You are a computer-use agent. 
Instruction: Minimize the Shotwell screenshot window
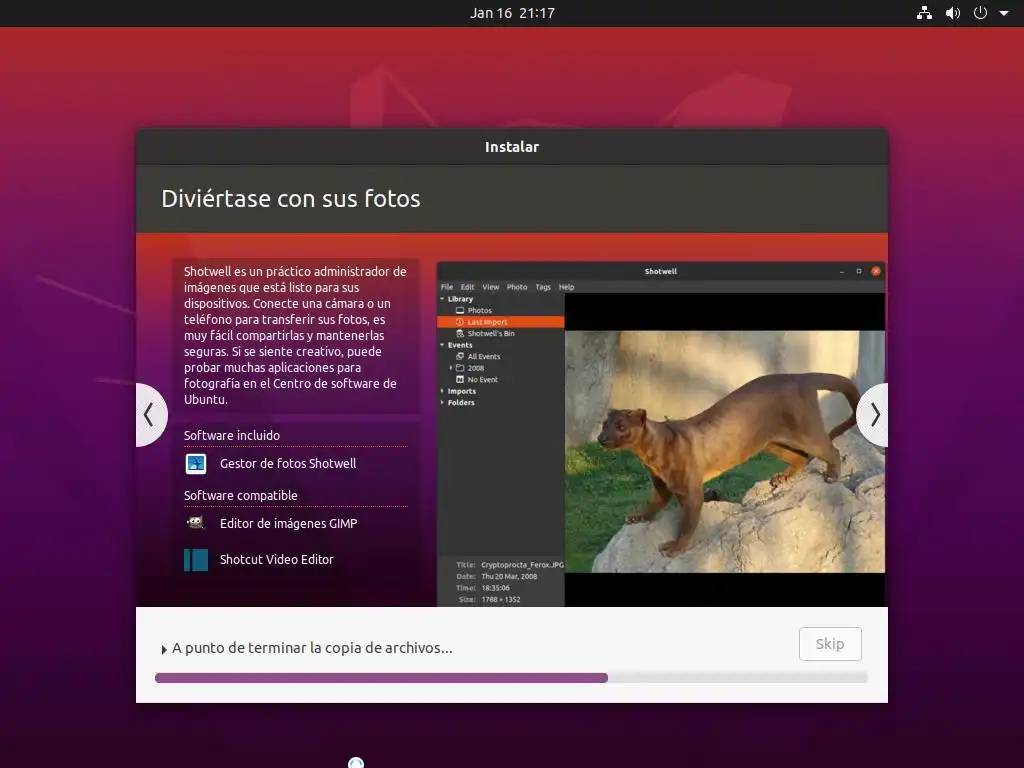pyautogui.click(x=842, y=271)
